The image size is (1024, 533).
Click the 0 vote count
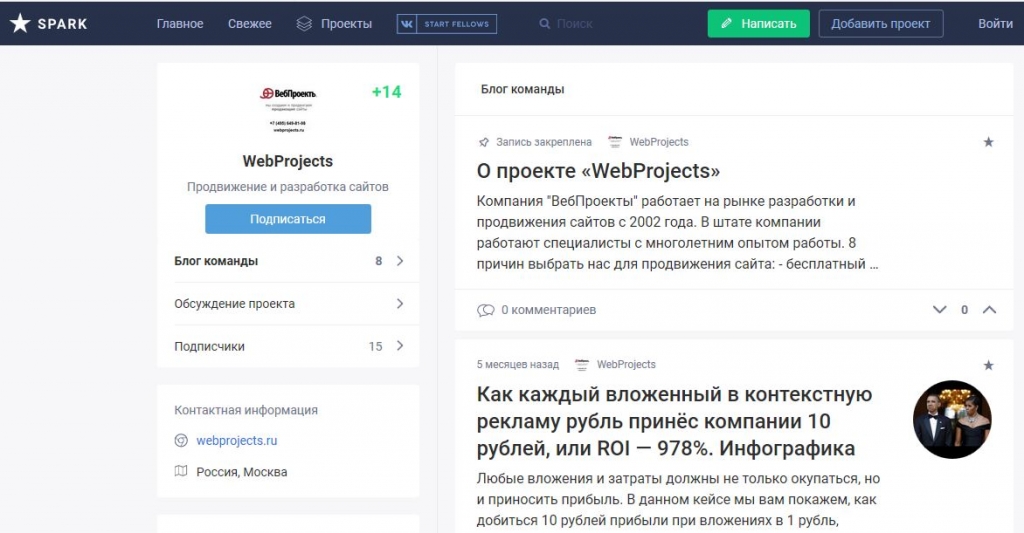(x=965, y=310)
